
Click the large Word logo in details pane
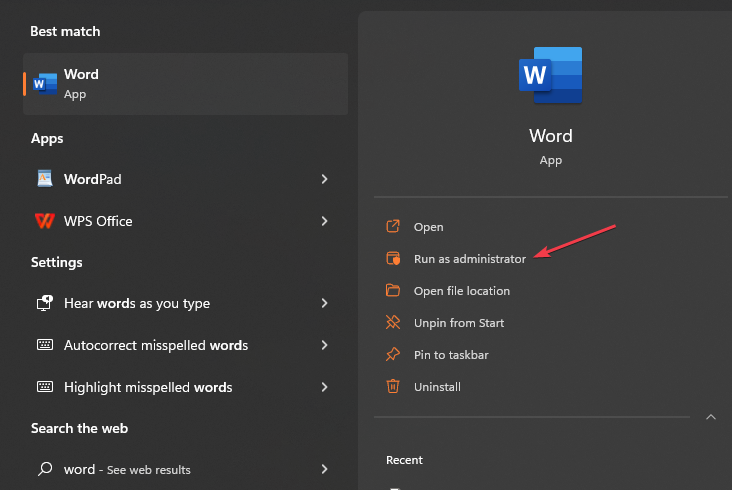550,75
